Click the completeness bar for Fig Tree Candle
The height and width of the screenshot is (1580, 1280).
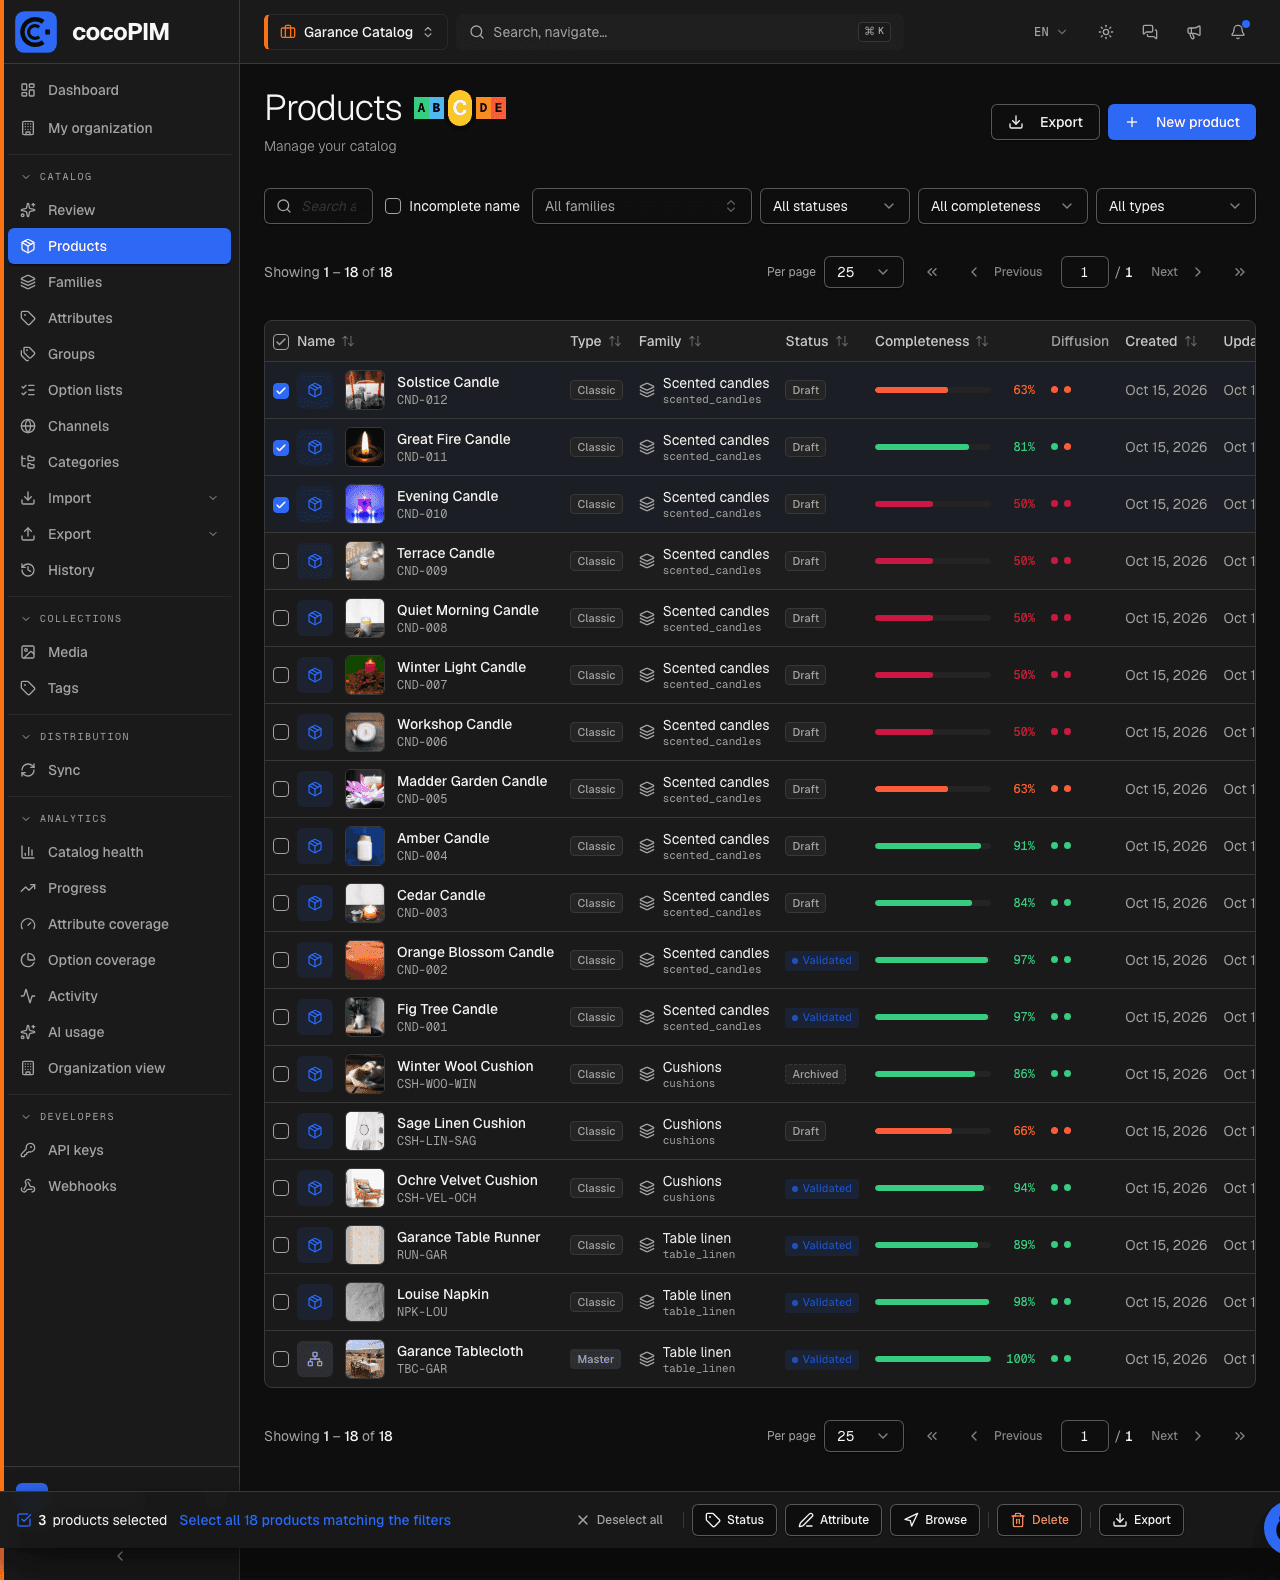(x=932, y=1017)
